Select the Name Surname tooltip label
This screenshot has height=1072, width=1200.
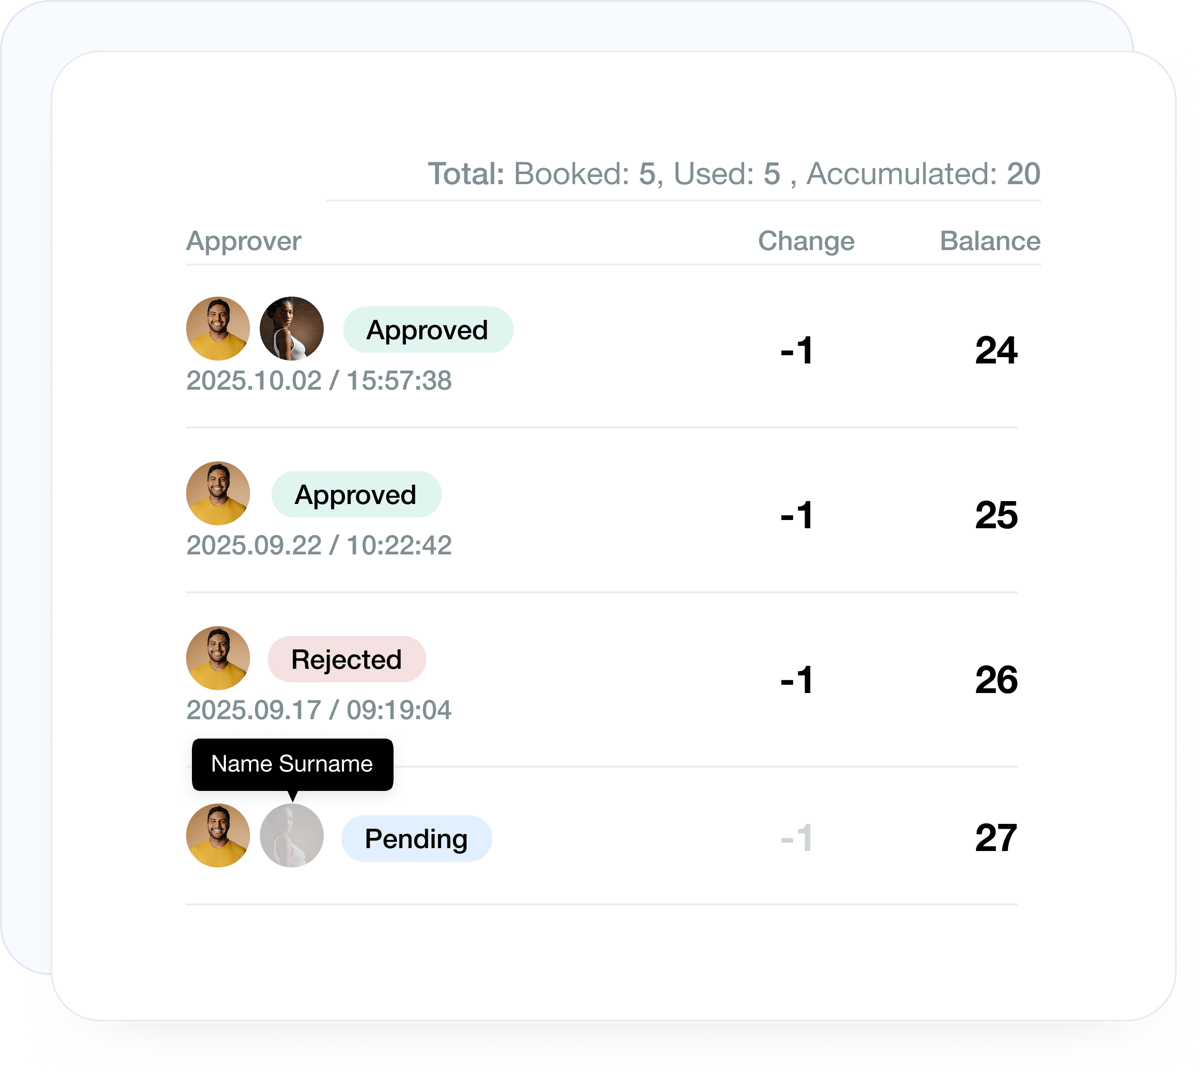click(x=291, y=764)
